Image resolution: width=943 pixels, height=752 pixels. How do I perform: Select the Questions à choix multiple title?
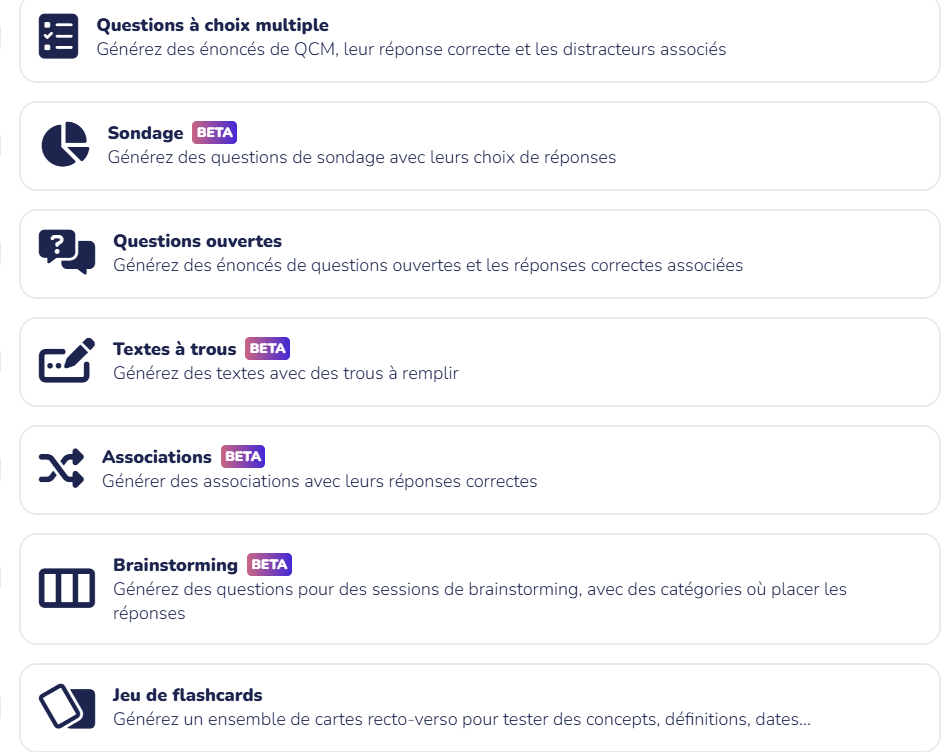click(212, 25)
